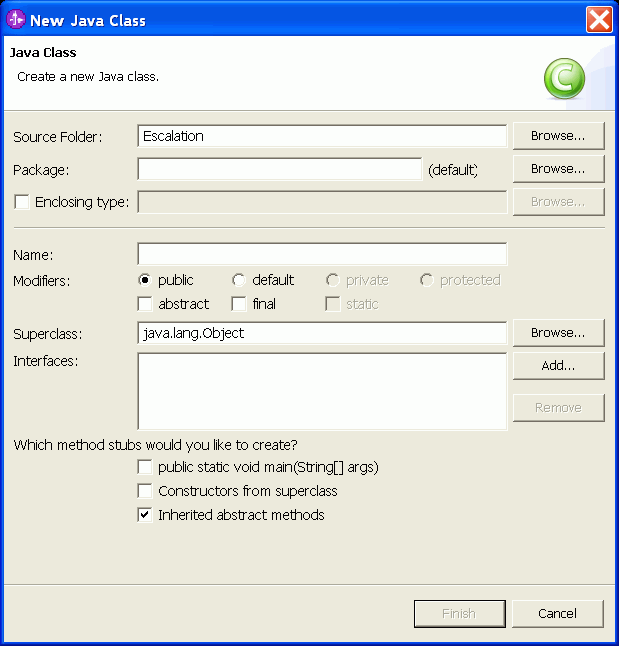Select the public modifier radio button

(145, 280)
